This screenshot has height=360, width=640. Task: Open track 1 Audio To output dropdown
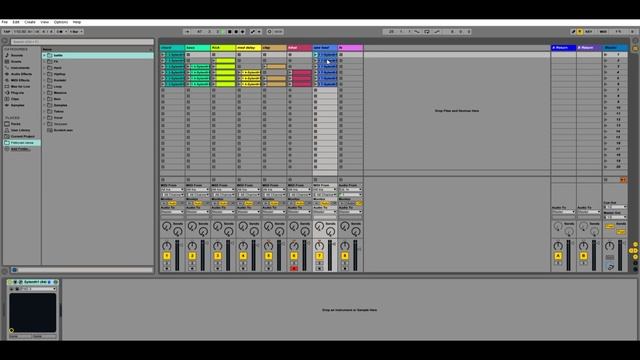coord(172,212)
